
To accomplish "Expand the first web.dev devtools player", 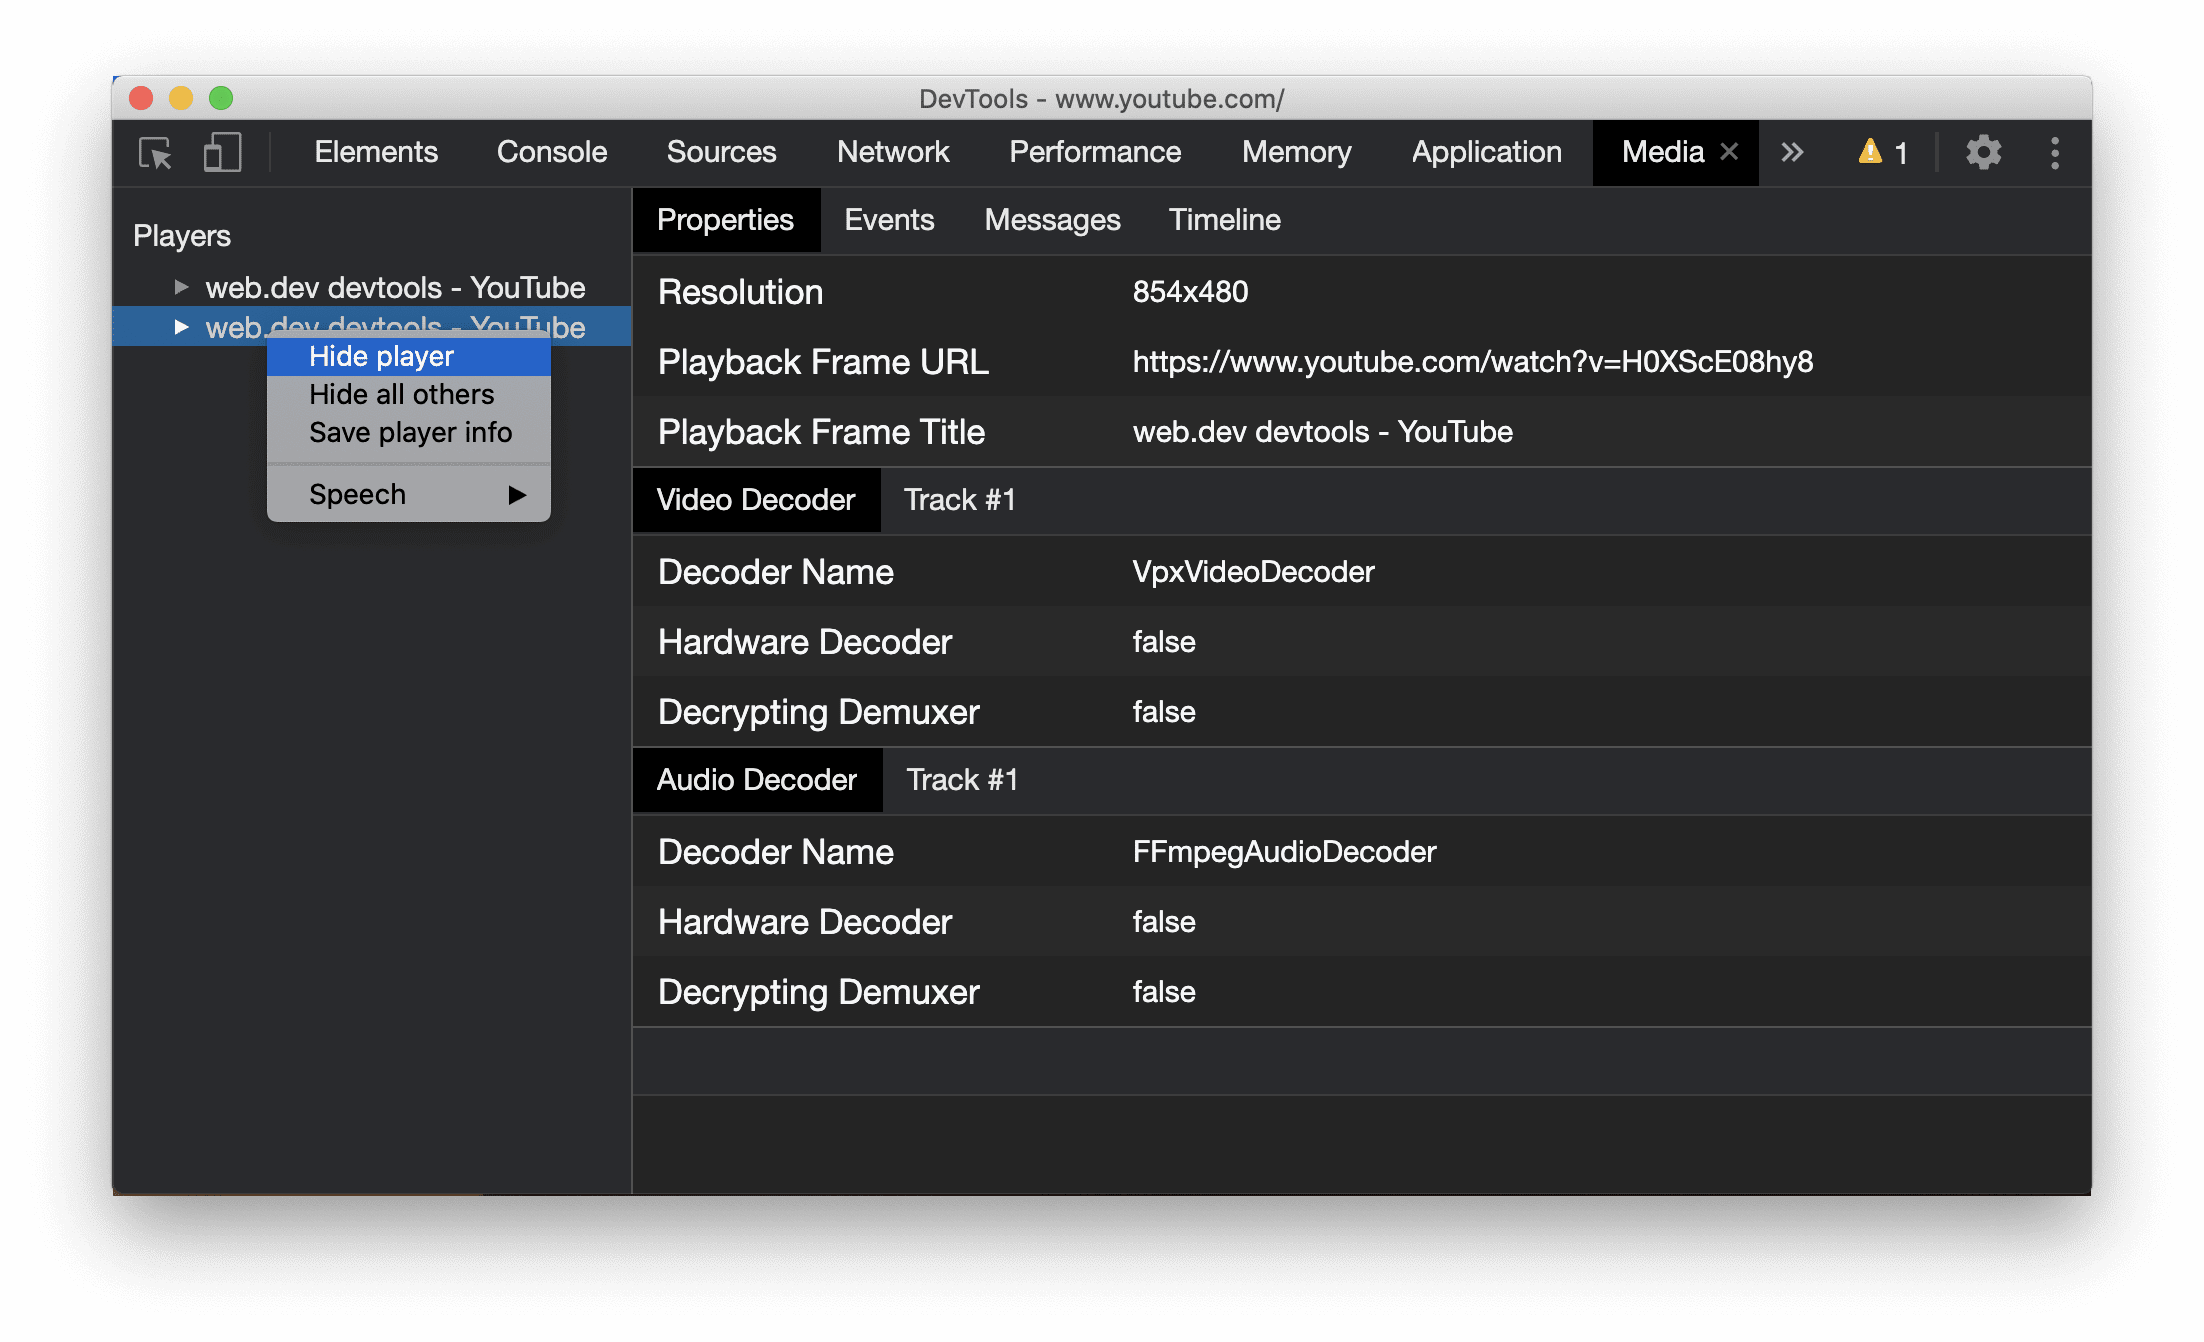I will coord(179,285).
